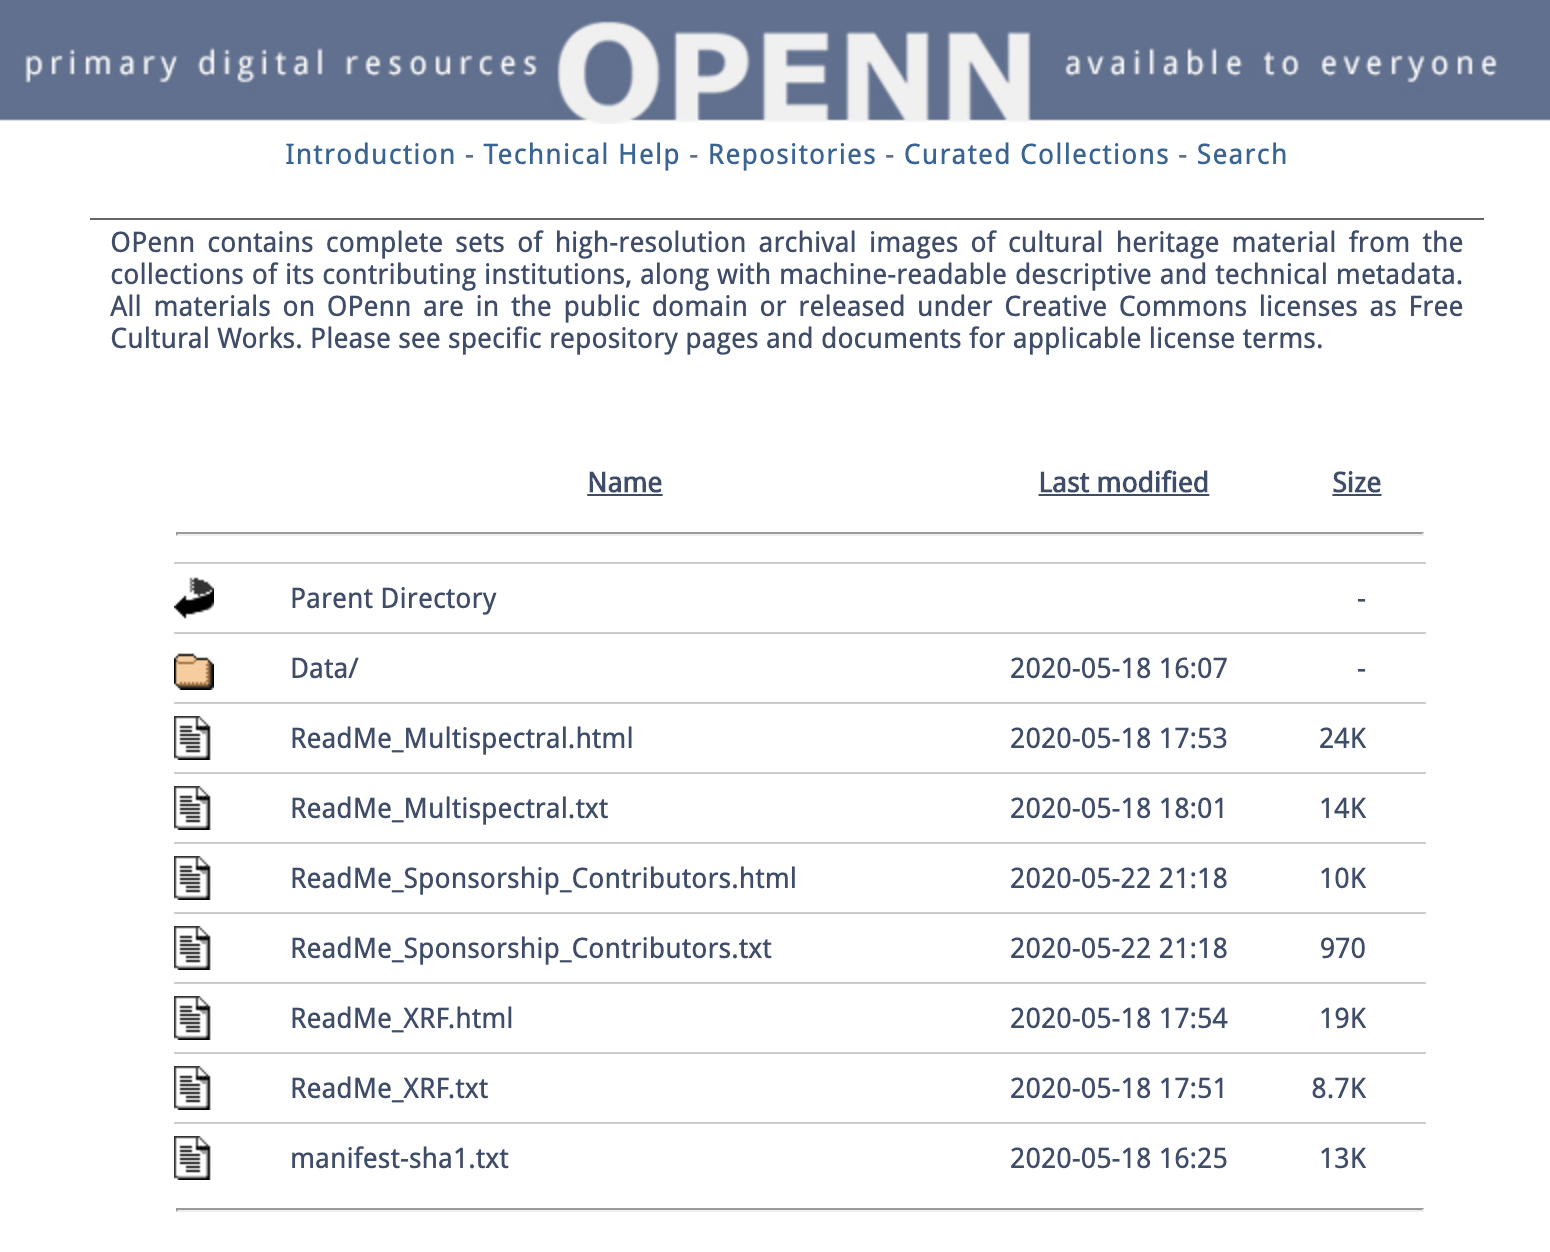
Task: Open the Data directory link
Action: [323, 669]
